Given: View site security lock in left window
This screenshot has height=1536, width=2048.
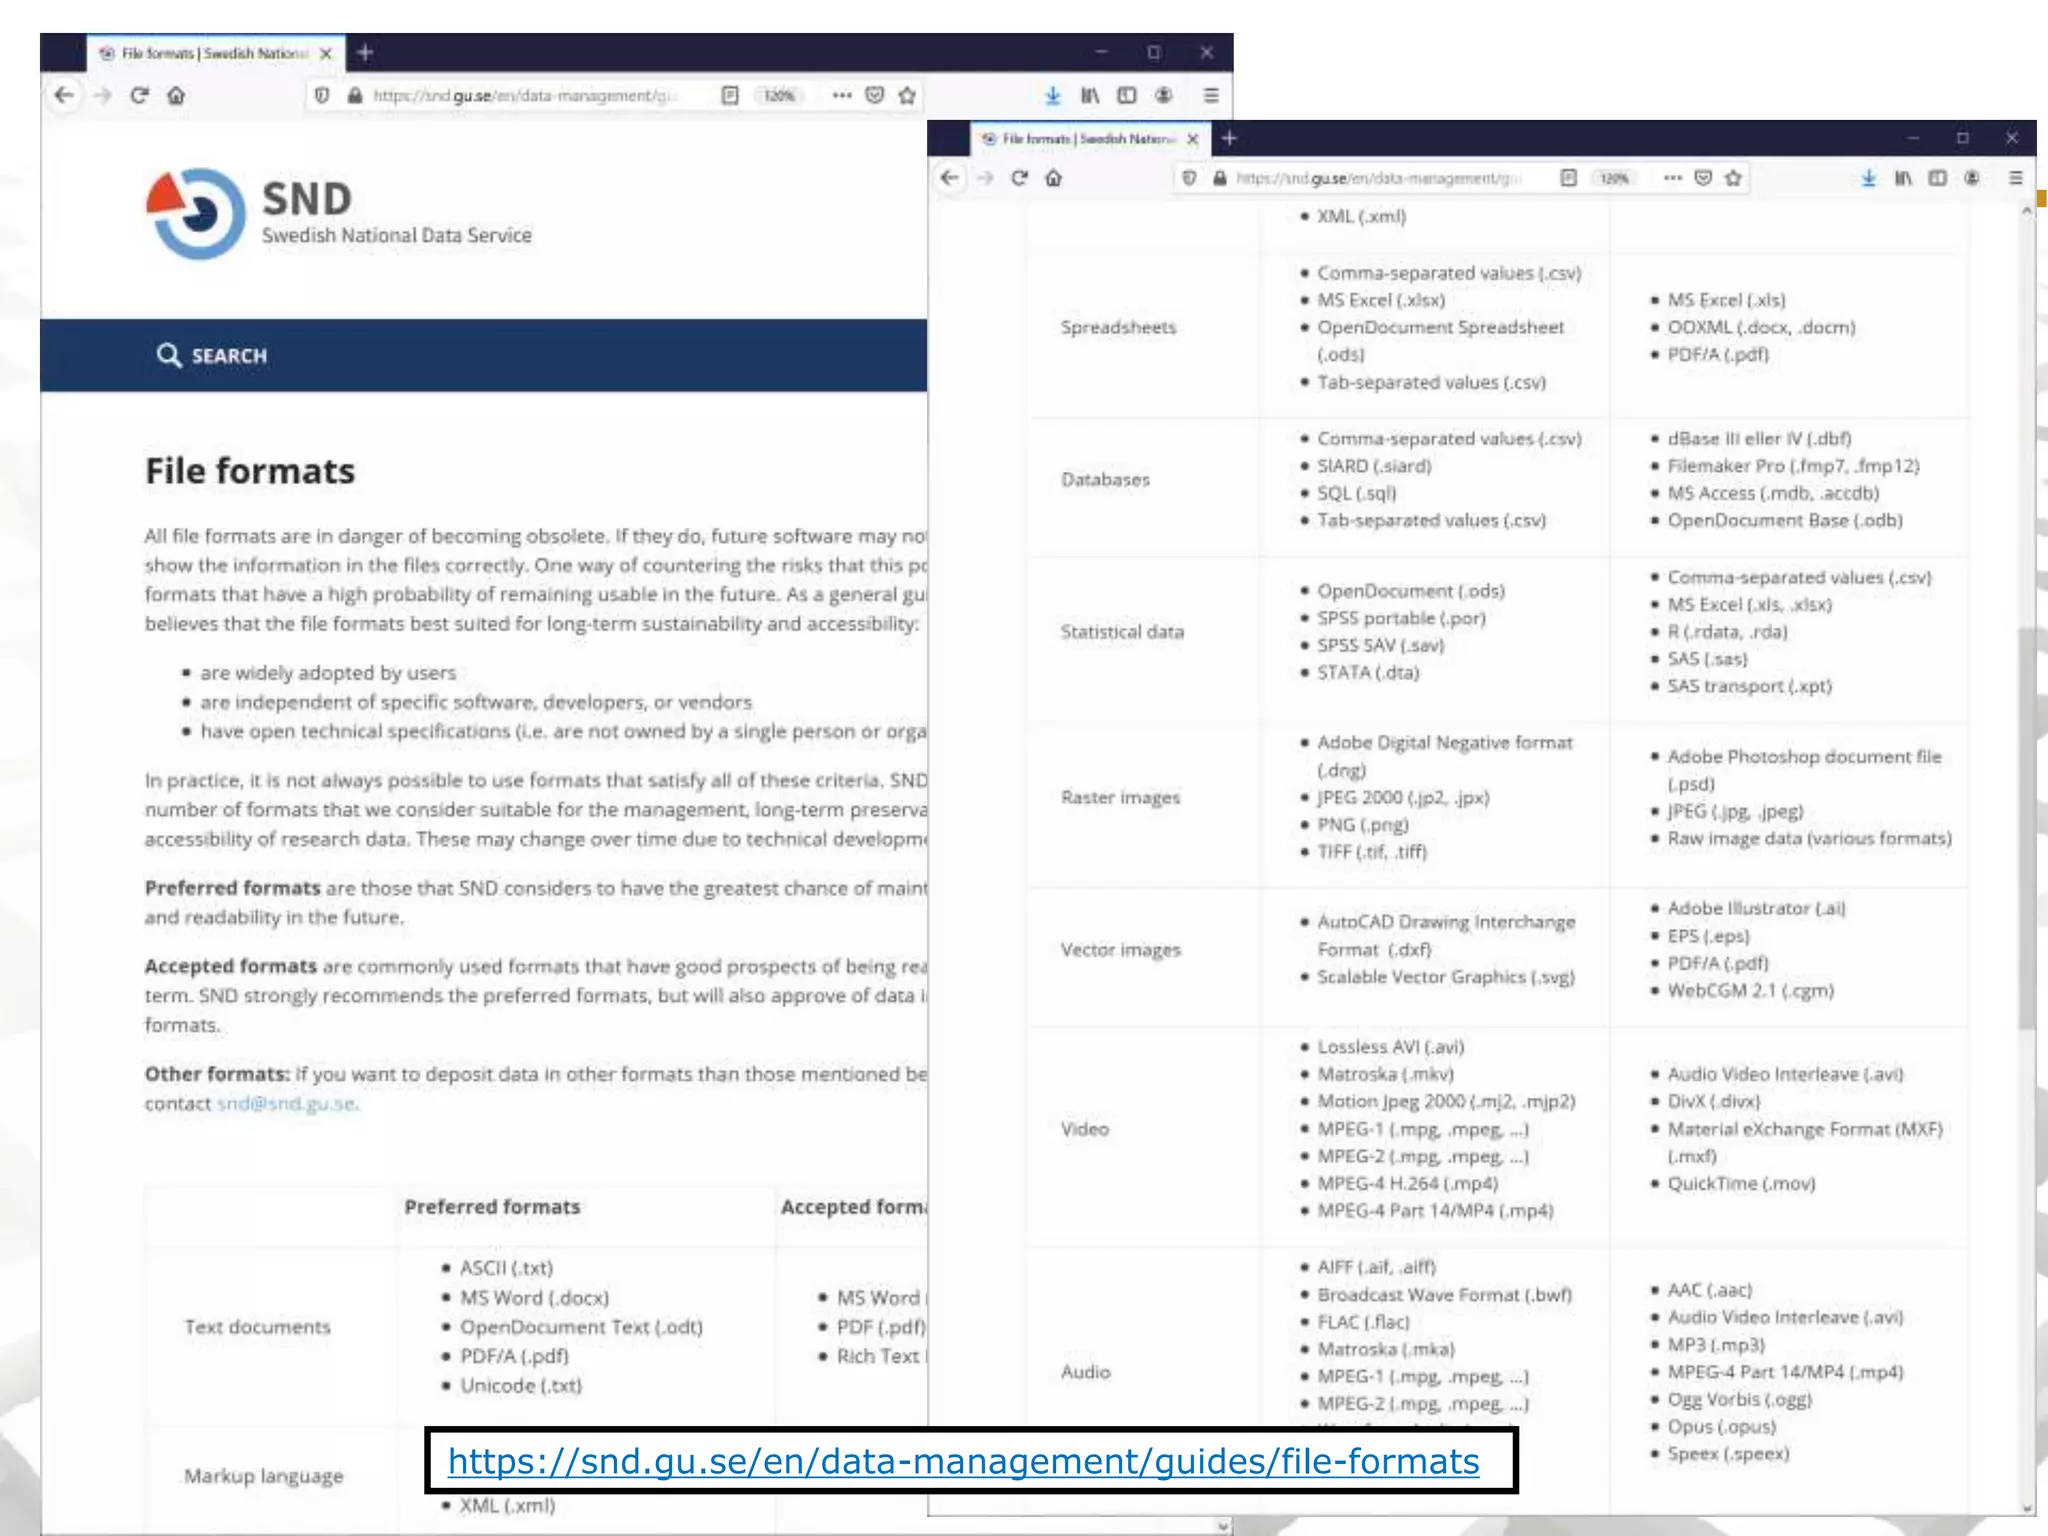Looking at the screenshot, I should pos(354,95).
